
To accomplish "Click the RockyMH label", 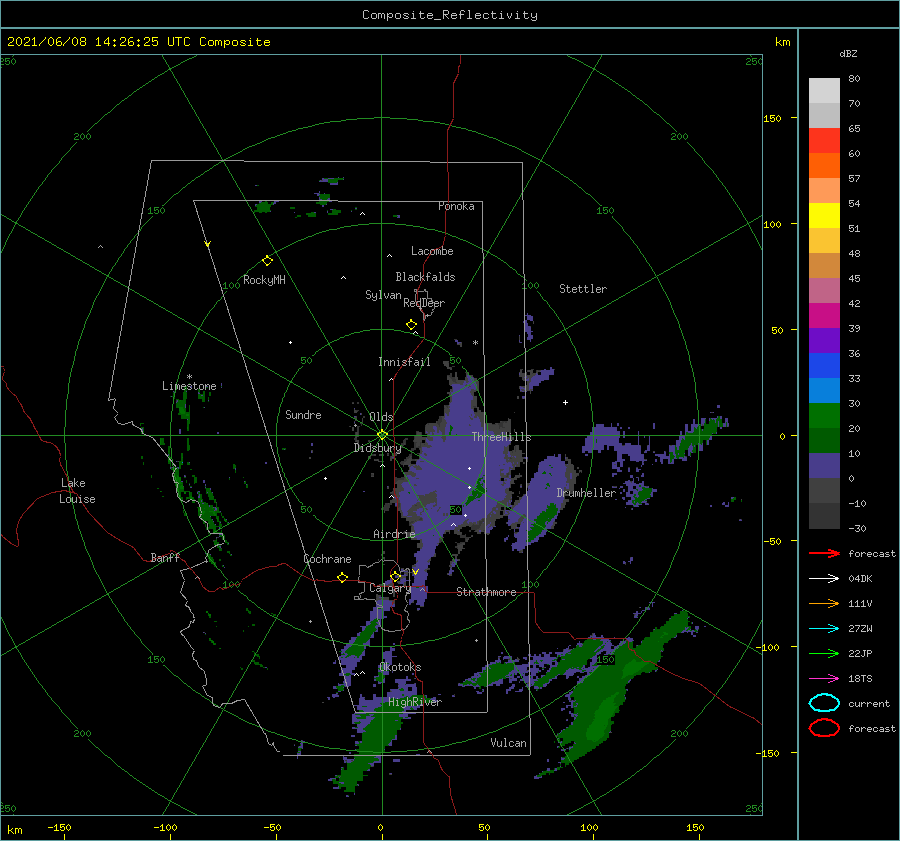I will click(264, 280).
